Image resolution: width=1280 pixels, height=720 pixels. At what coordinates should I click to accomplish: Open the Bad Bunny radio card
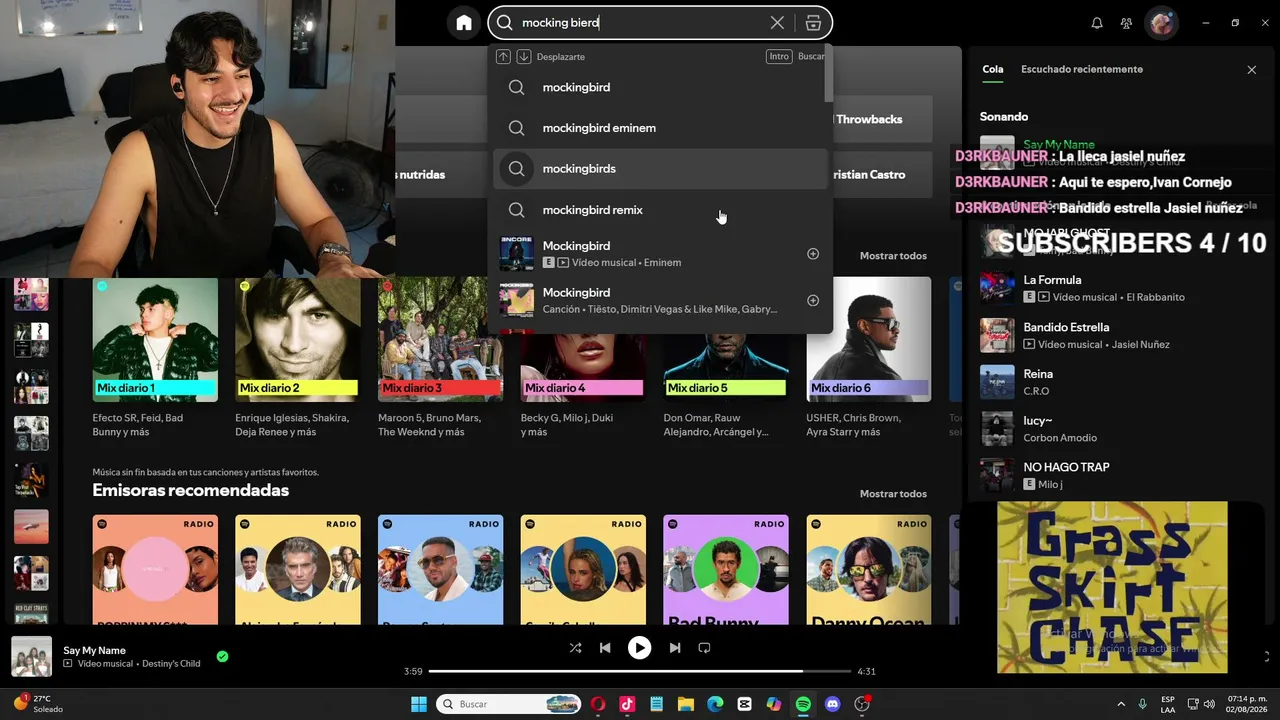(726, 570)
